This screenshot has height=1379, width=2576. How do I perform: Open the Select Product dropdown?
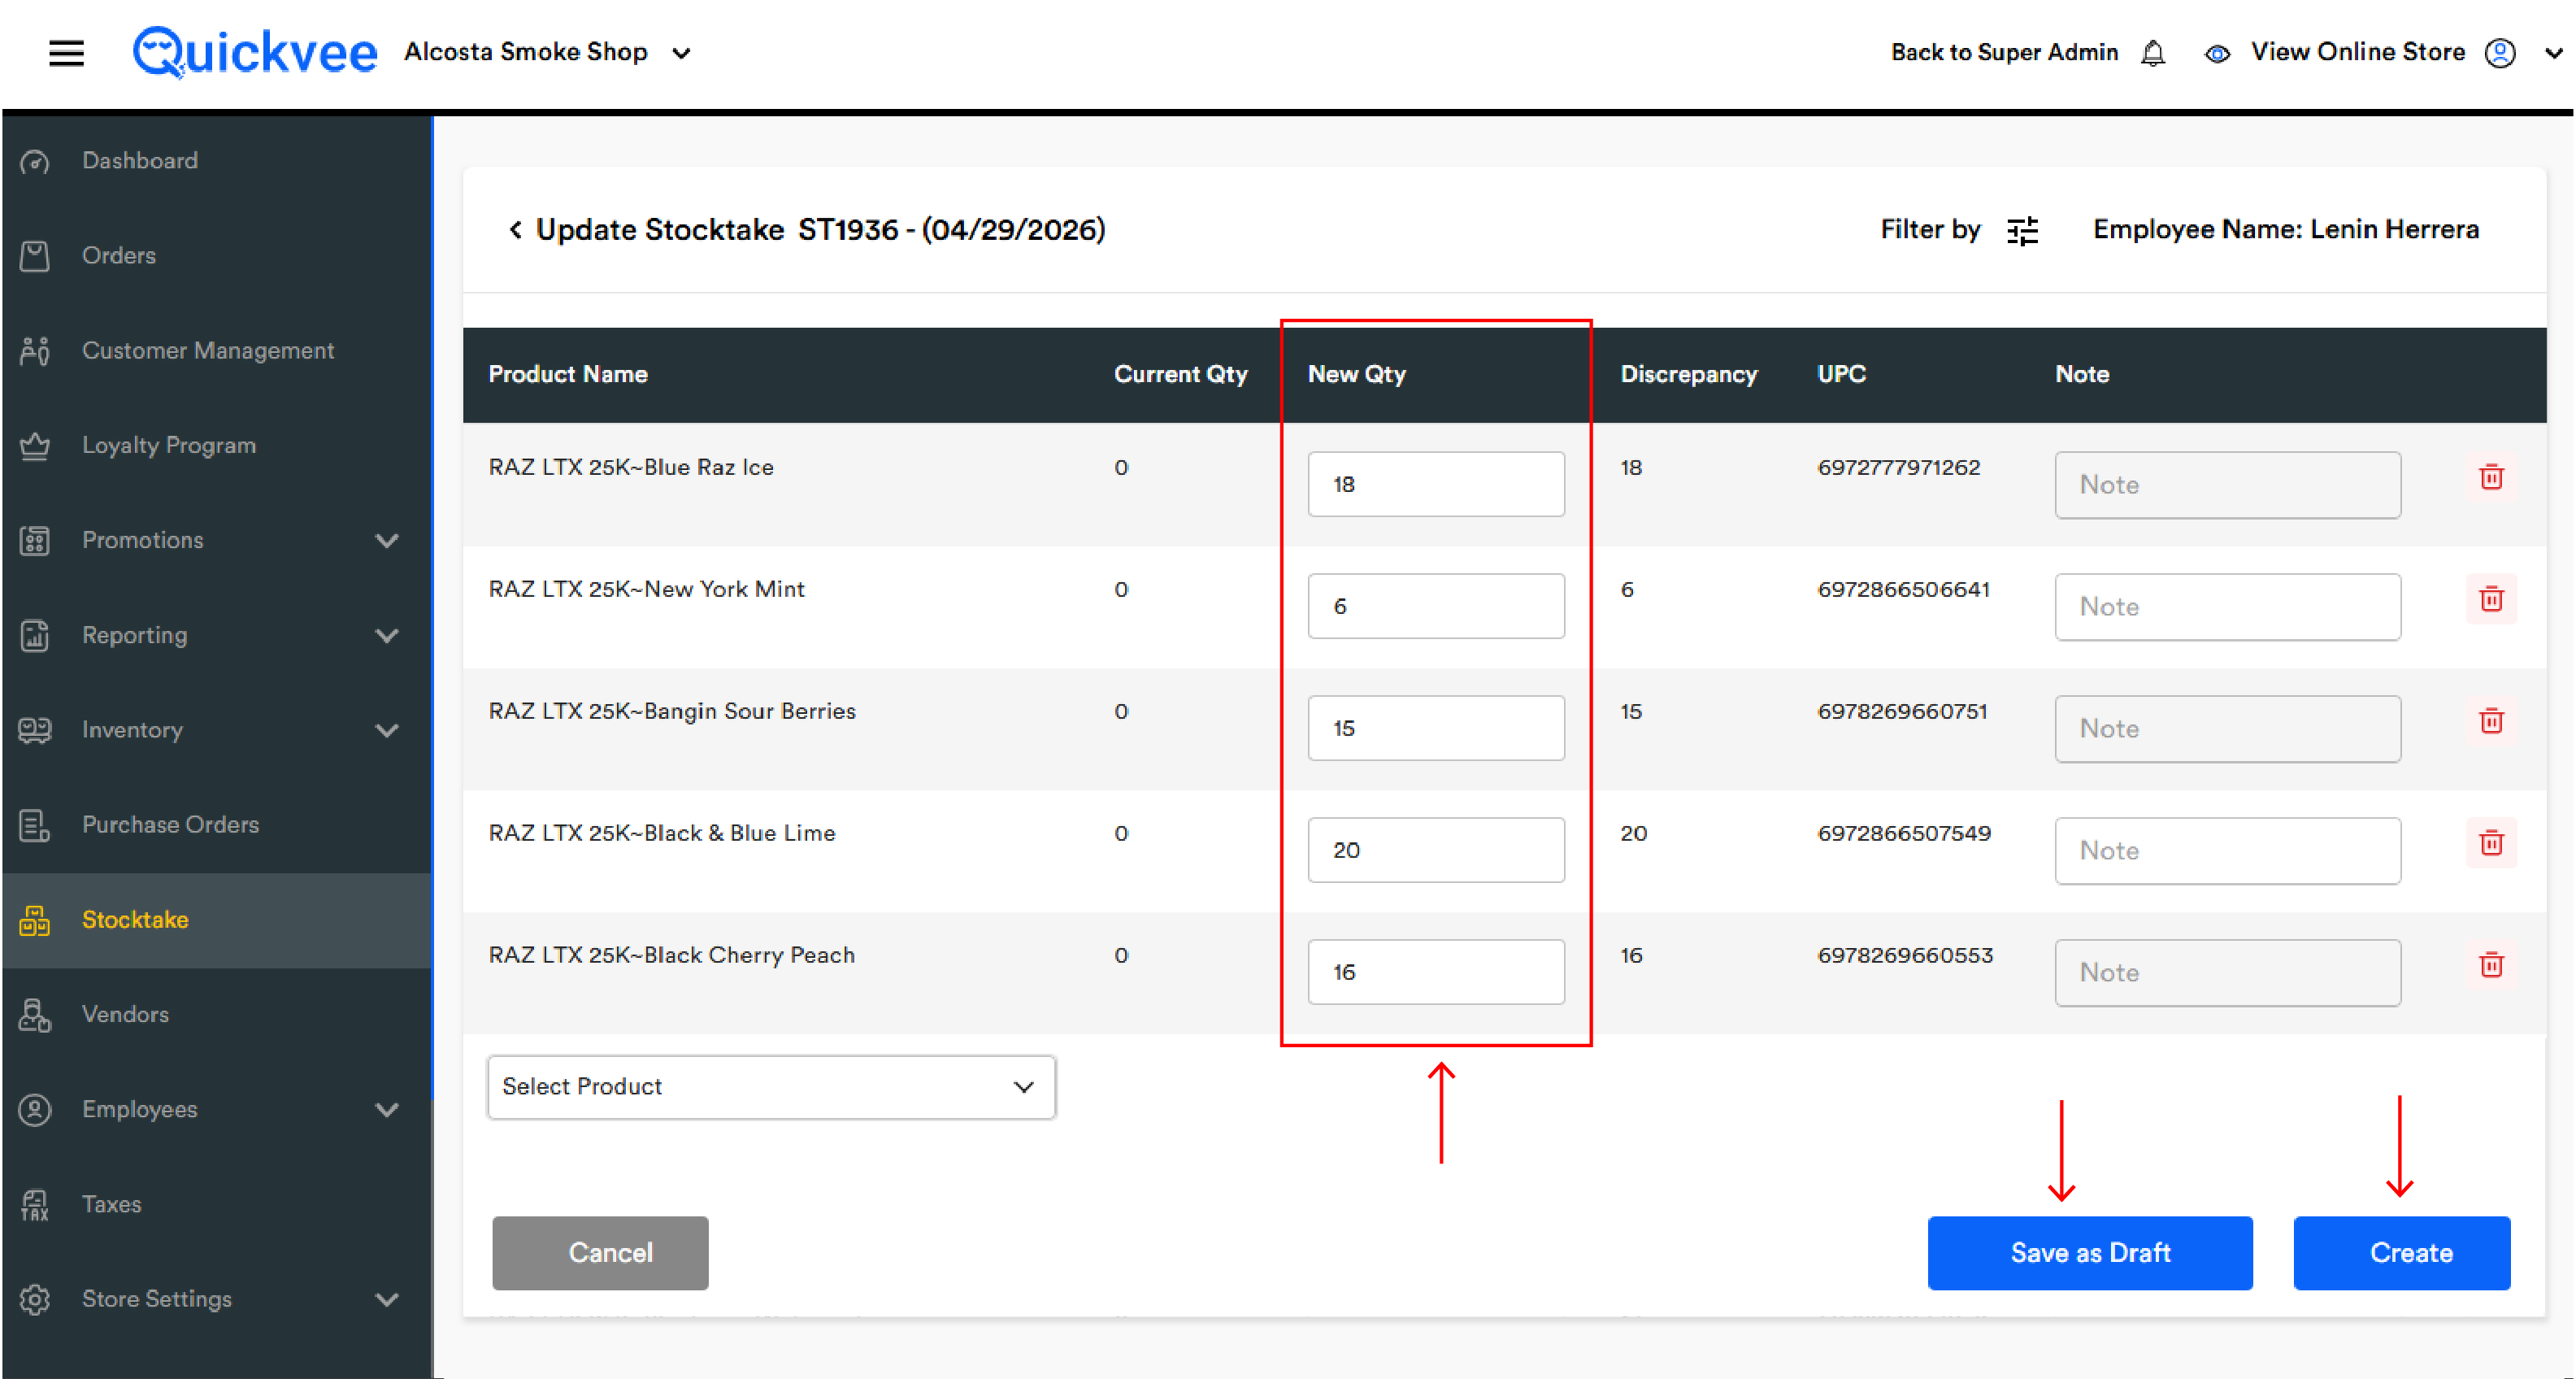tap(771, 1087)
